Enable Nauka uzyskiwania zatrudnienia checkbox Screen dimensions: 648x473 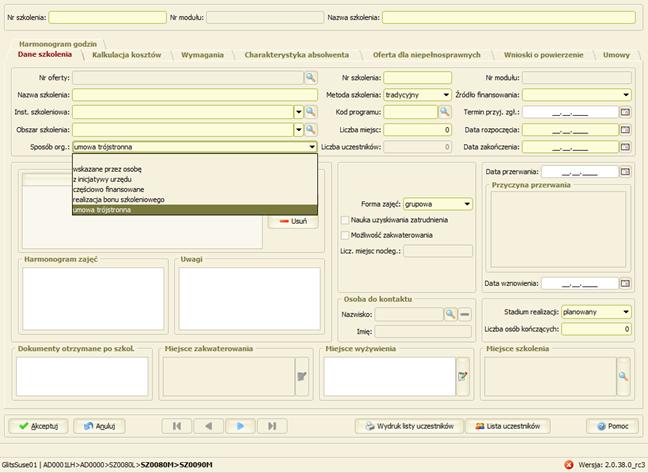345,220
